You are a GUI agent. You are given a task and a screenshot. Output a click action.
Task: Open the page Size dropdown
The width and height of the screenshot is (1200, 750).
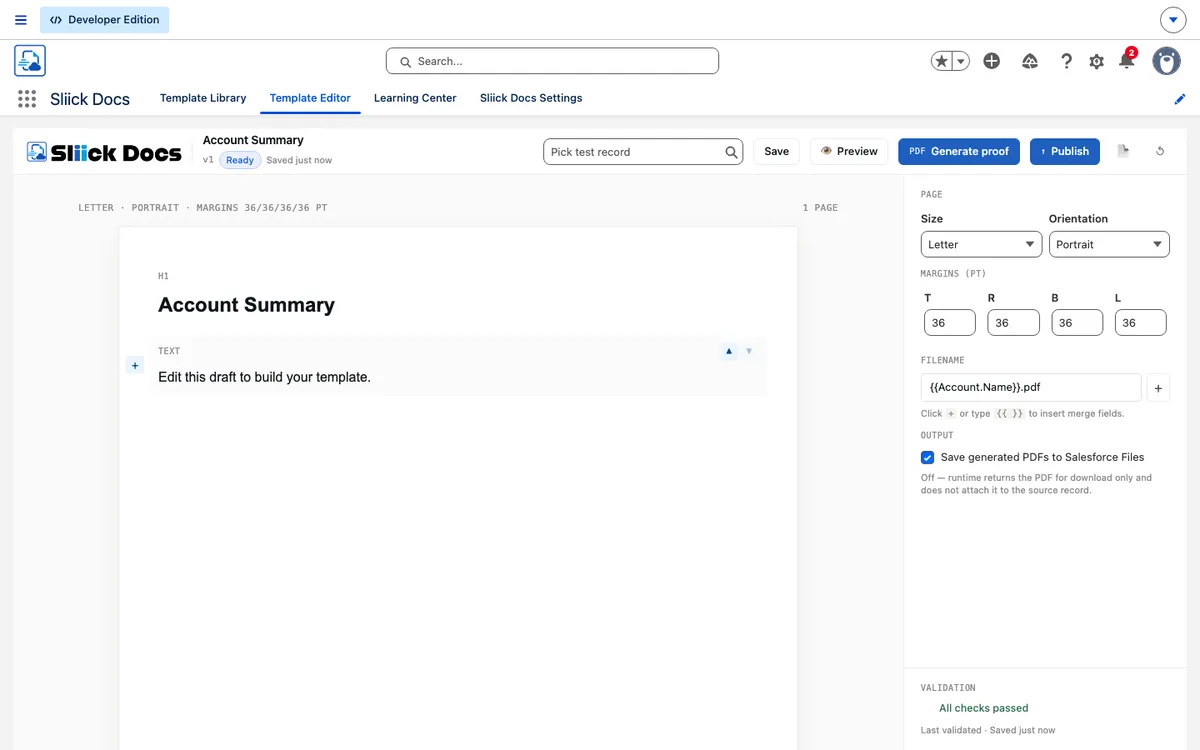click(x=981, y=244)
